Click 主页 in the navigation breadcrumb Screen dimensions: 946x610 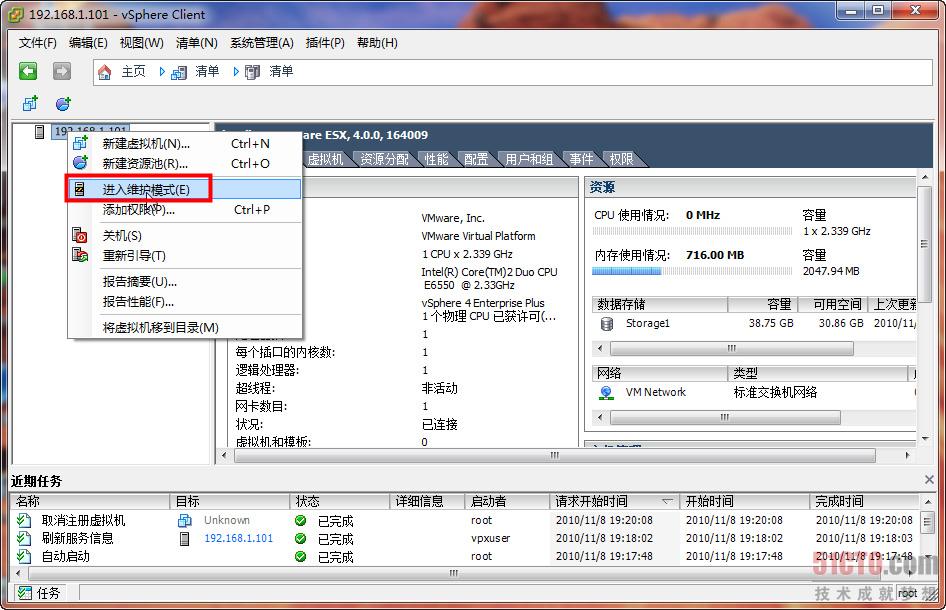click(133, 72)
